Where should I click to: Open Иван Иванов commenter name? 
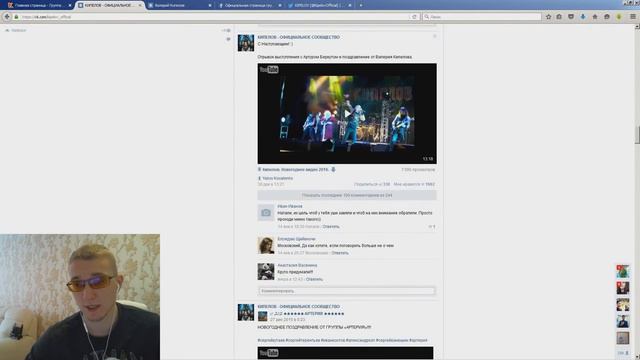pyautogui.click(x=290, y=207)
